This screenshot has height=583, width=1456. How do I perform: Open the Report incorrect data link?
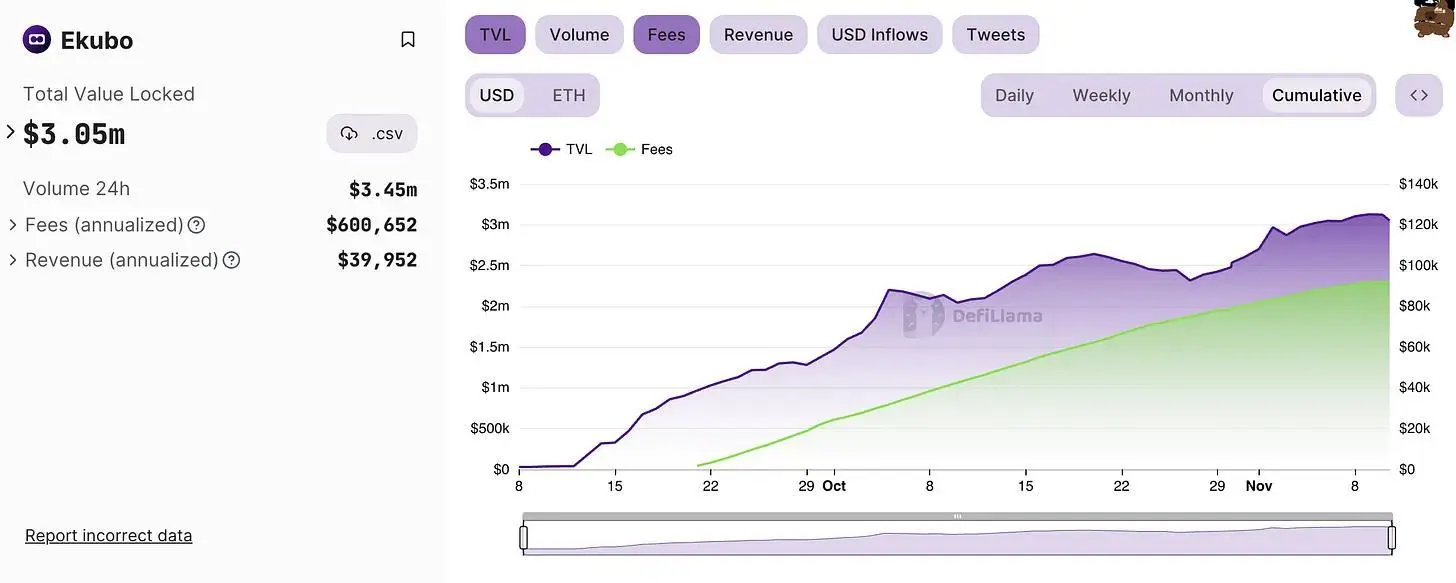click(108, 536)
